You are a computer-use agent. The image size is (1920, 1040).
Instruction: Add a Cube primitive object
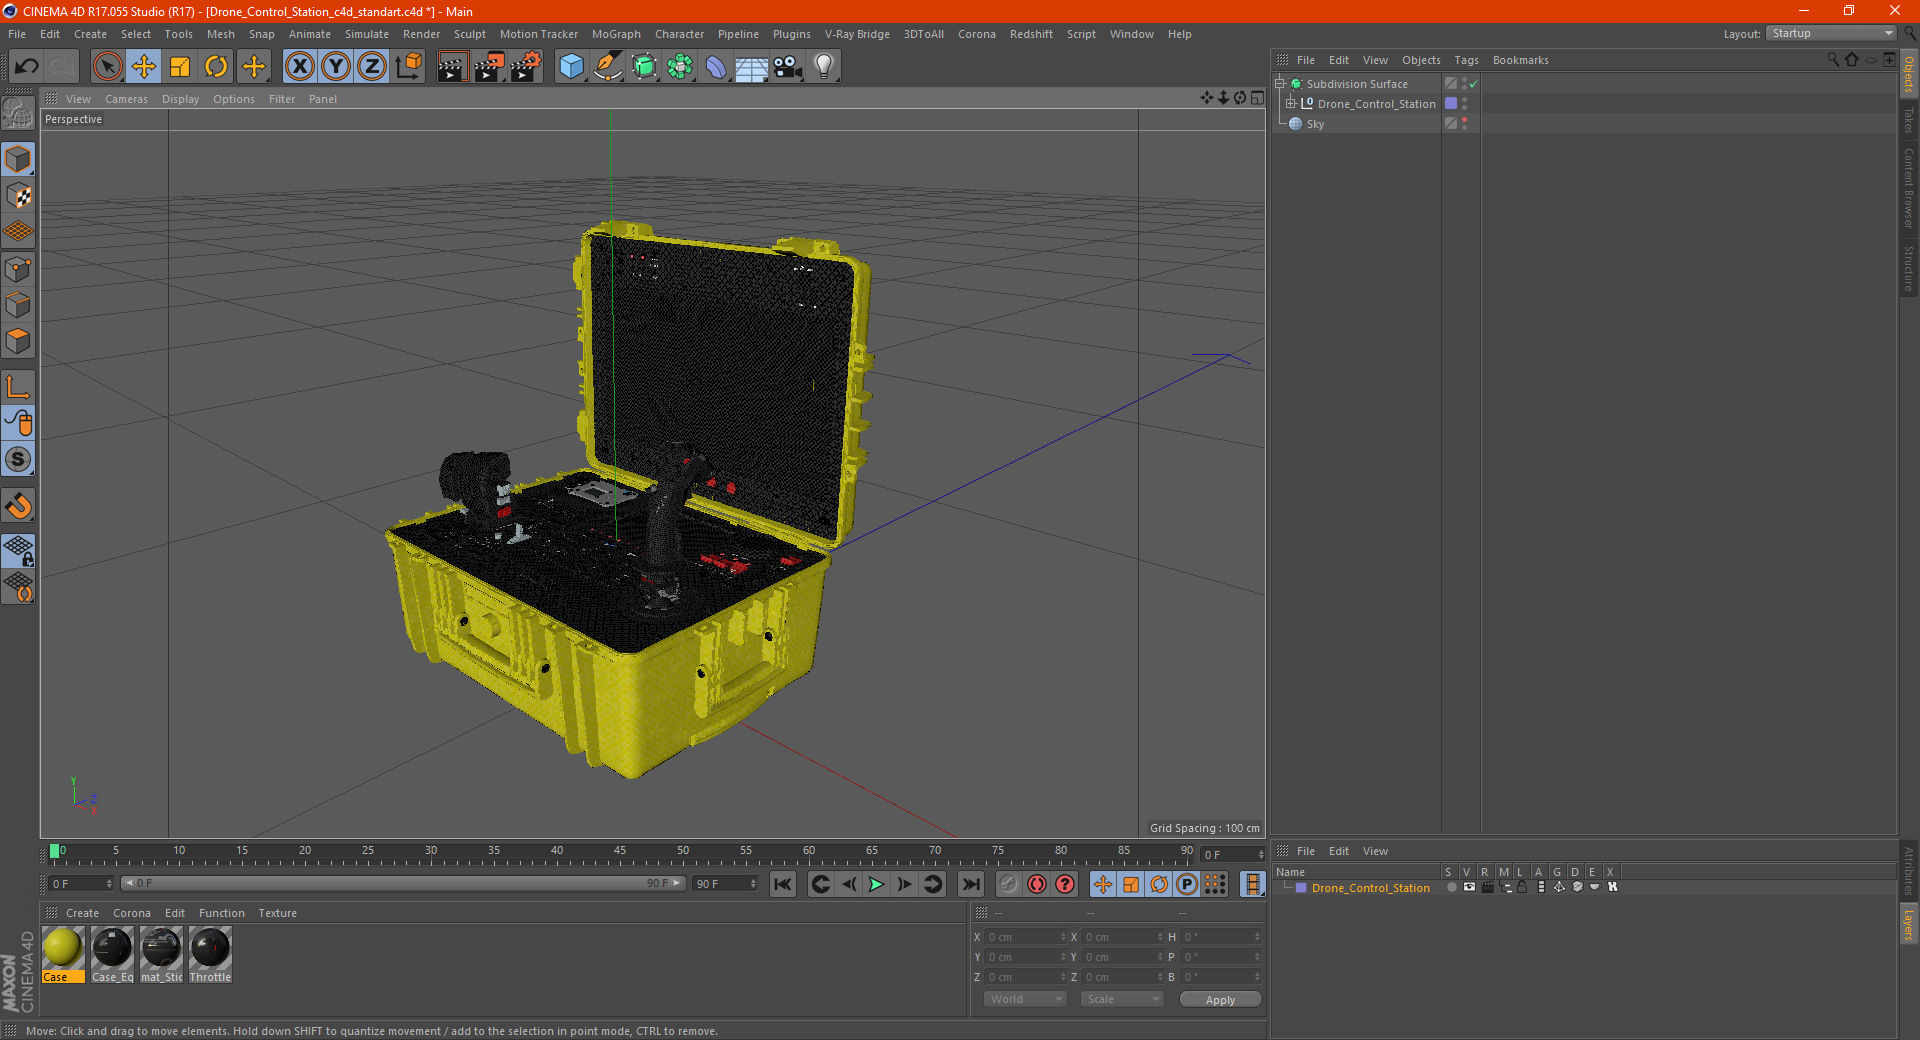571,67
